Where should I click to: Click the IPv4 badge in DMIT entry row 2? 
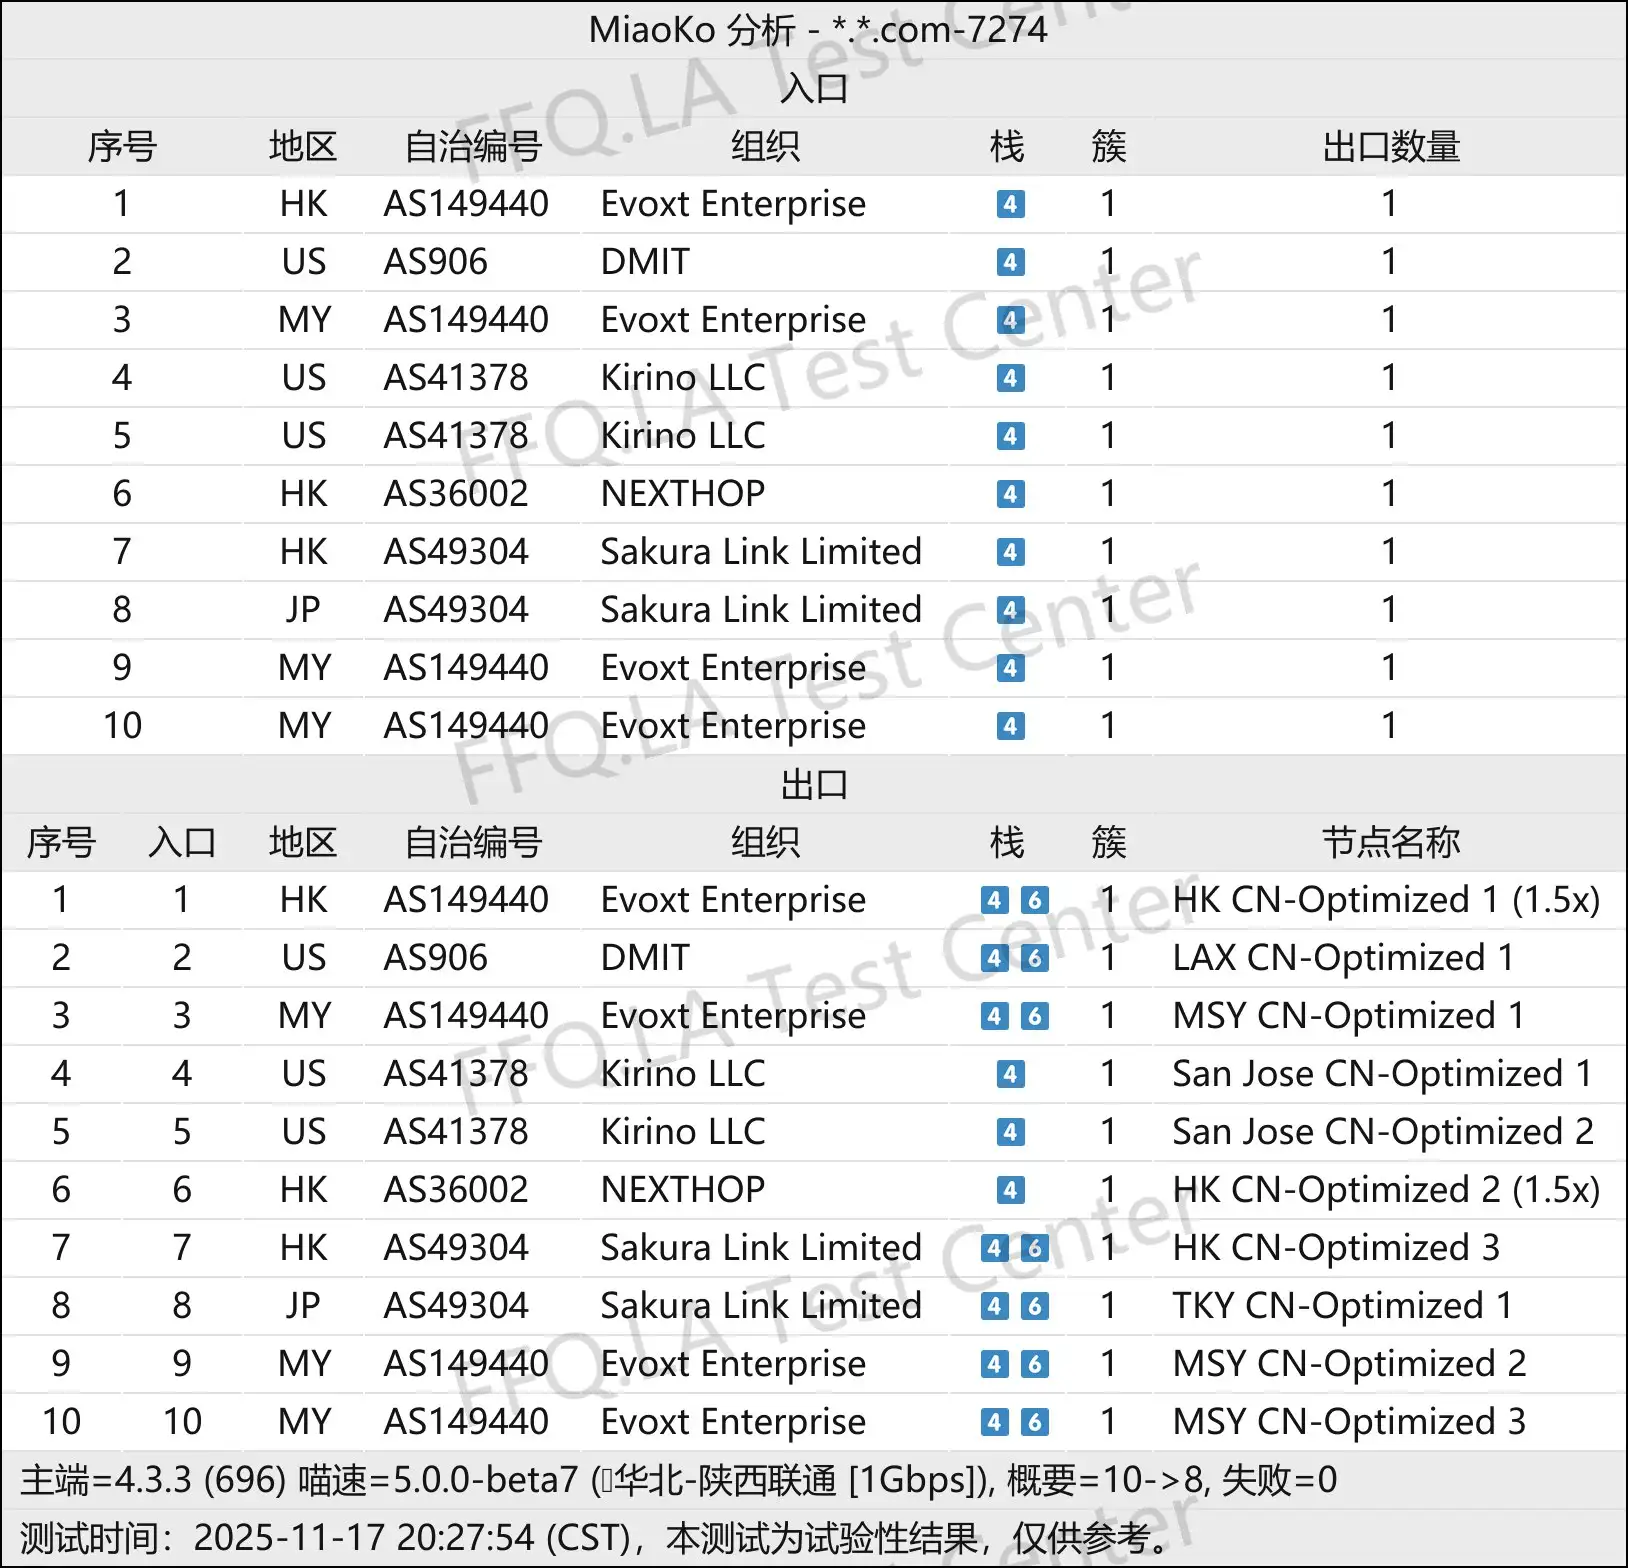(1010, 262)
